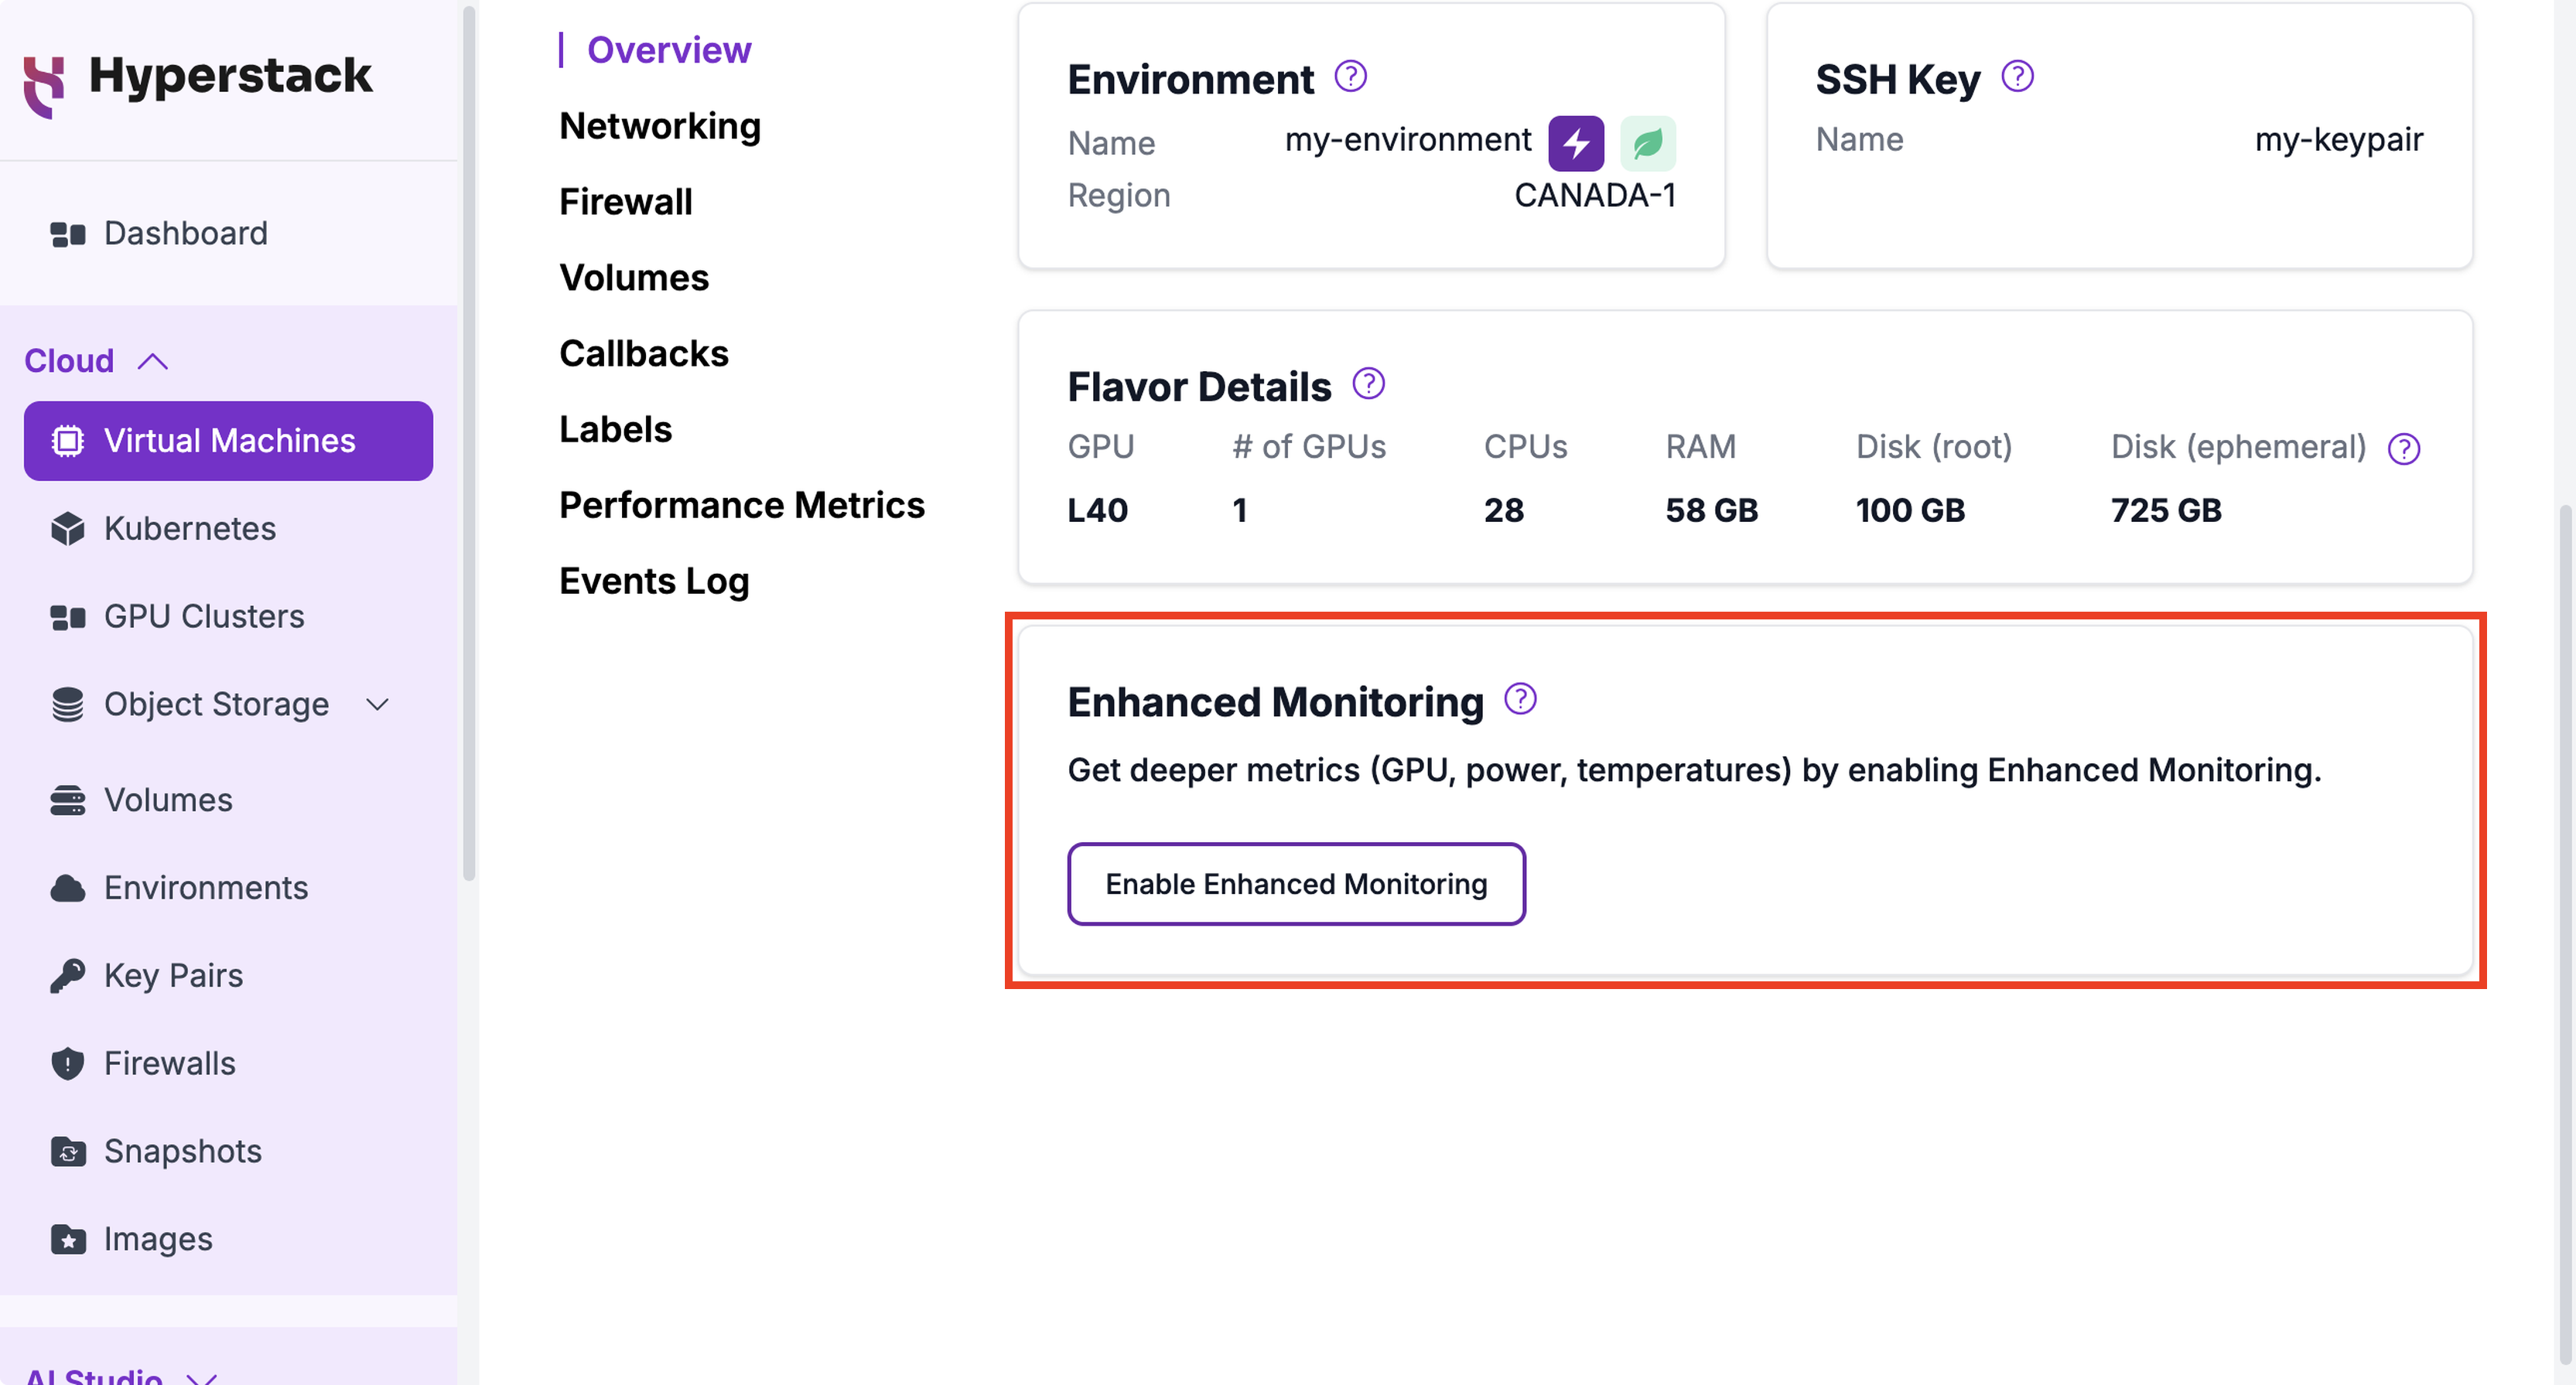This screenshot has width=2576, height=1385.
Task: Click the CANADA-1 region value
Action: 1595,196
